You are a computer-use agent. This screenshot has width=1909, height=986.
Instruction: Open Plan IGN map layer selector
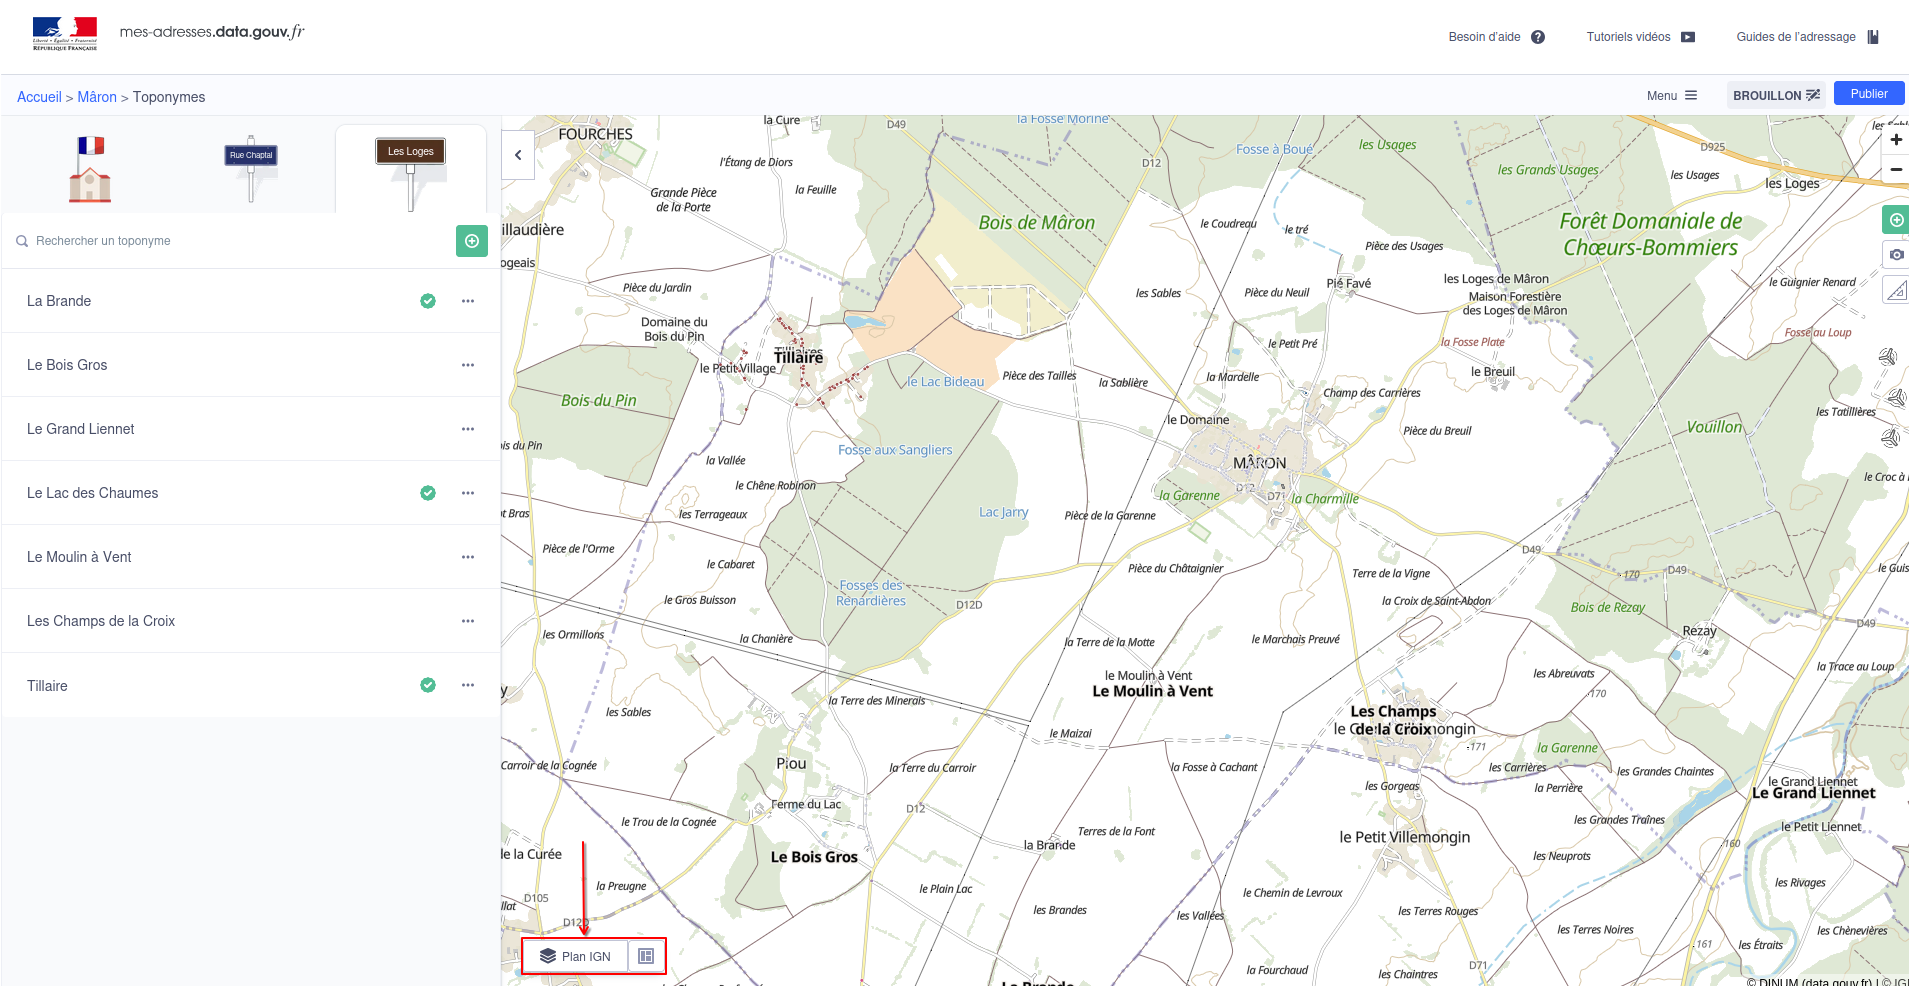point(576,956)
